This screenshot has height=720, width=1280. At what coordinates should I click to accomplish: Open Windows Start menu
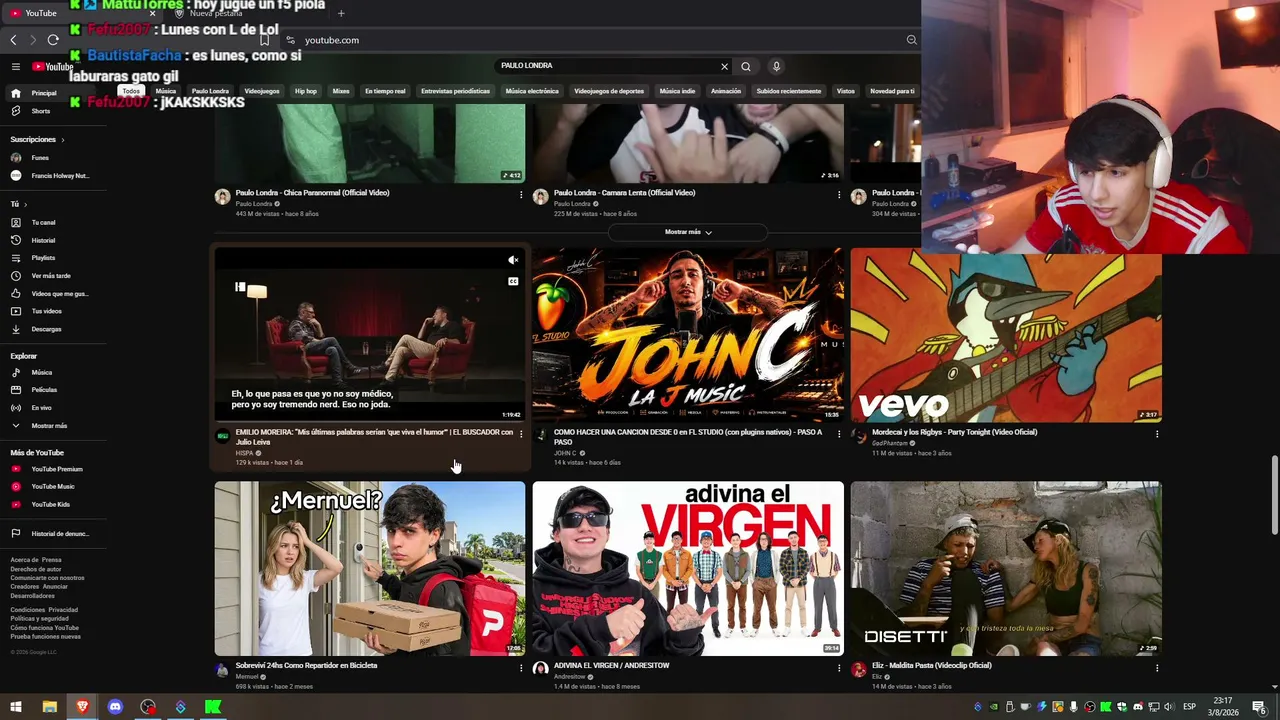(x=16, y=707)
